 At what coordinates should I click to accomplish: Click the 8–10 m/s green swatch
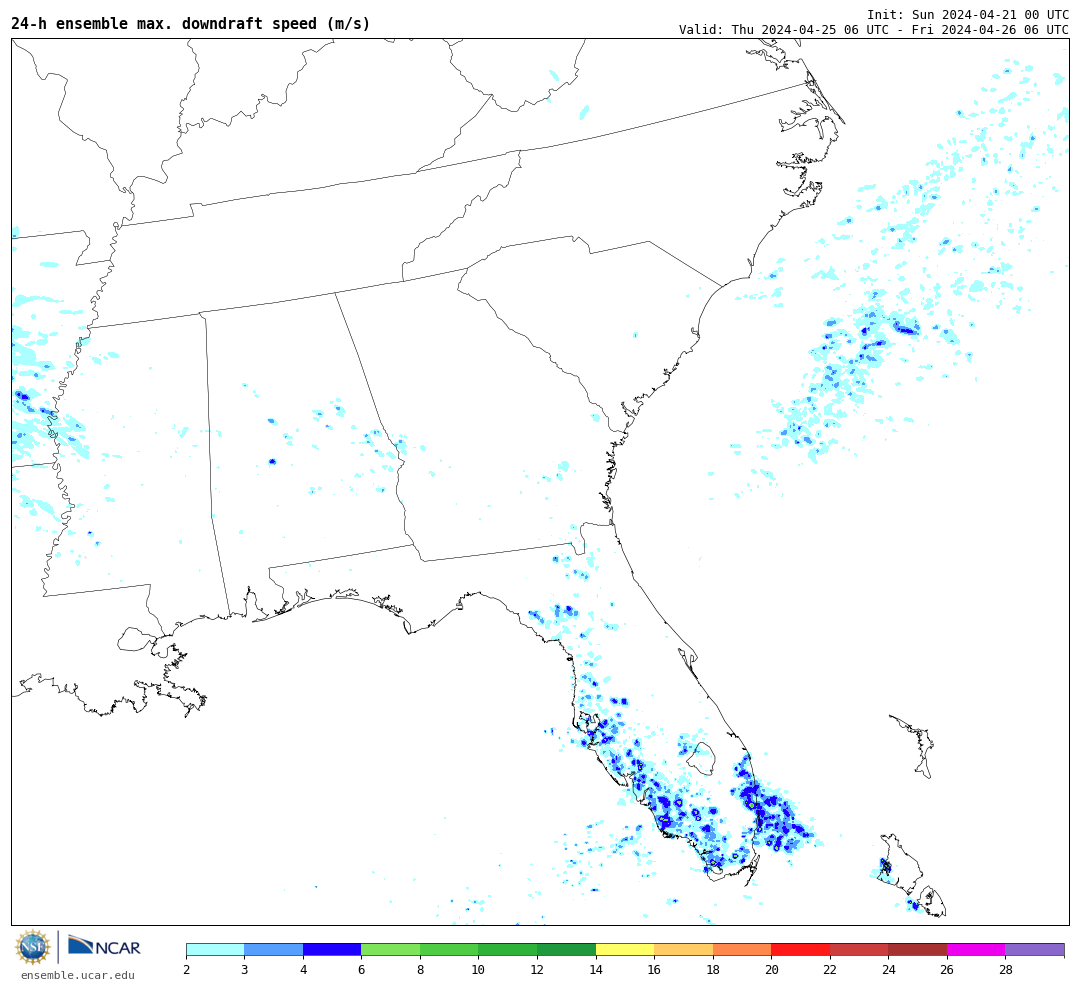449,949
